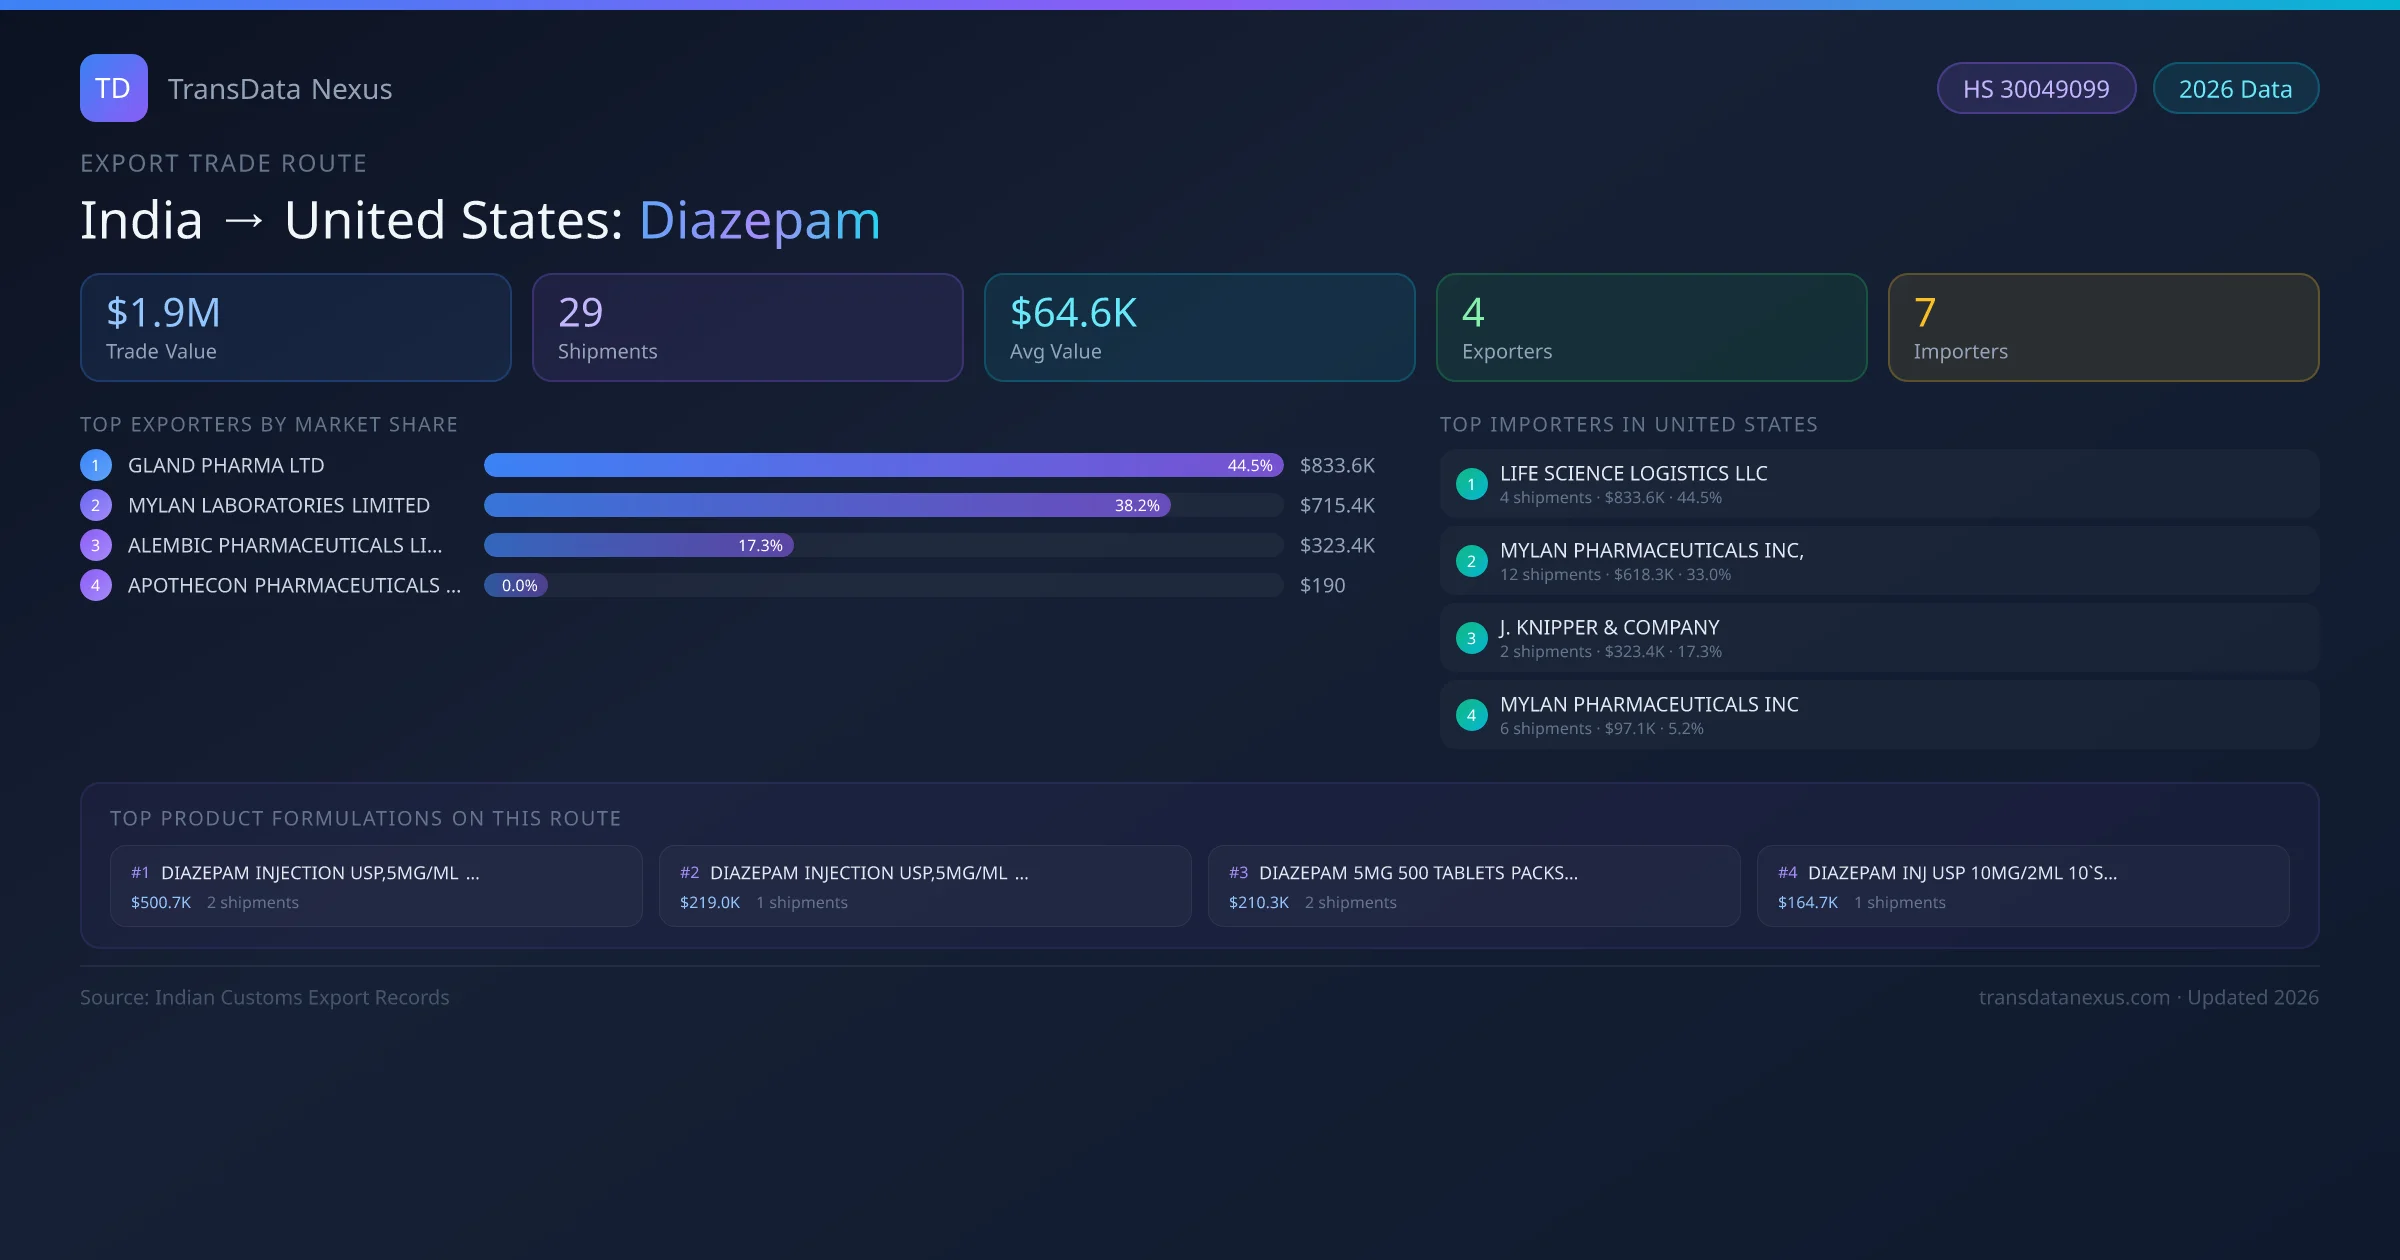The height and width of the screenshot is (1260, 2400).
Task: Open the TOP EXPORTERS BY MARKET SHARE section
Action: [x=270, y=424]
